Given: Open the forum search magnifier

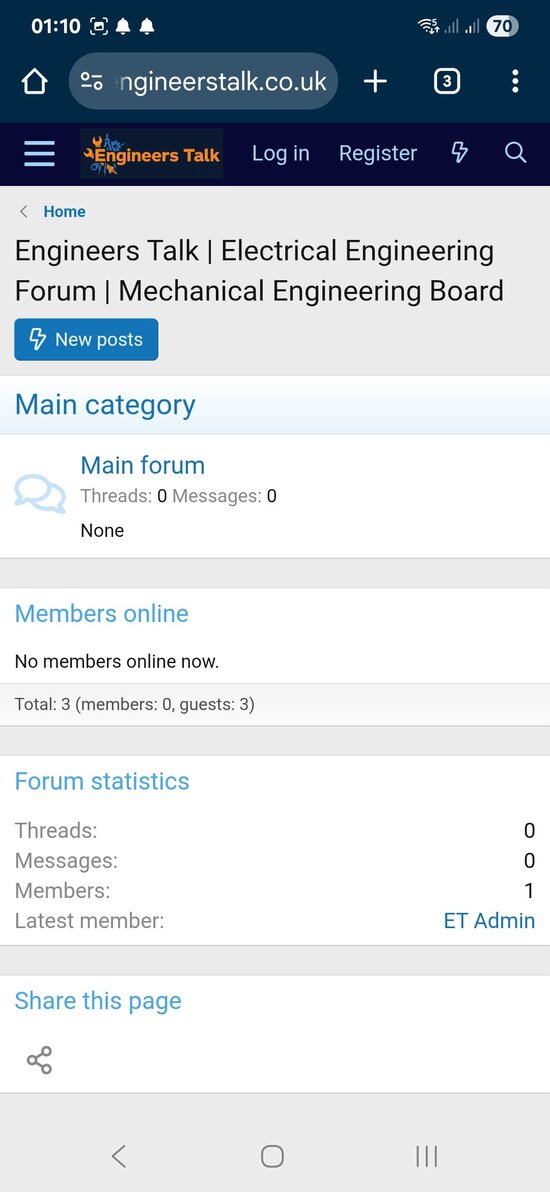Looking at the screenshot, I should click(515, 154).
